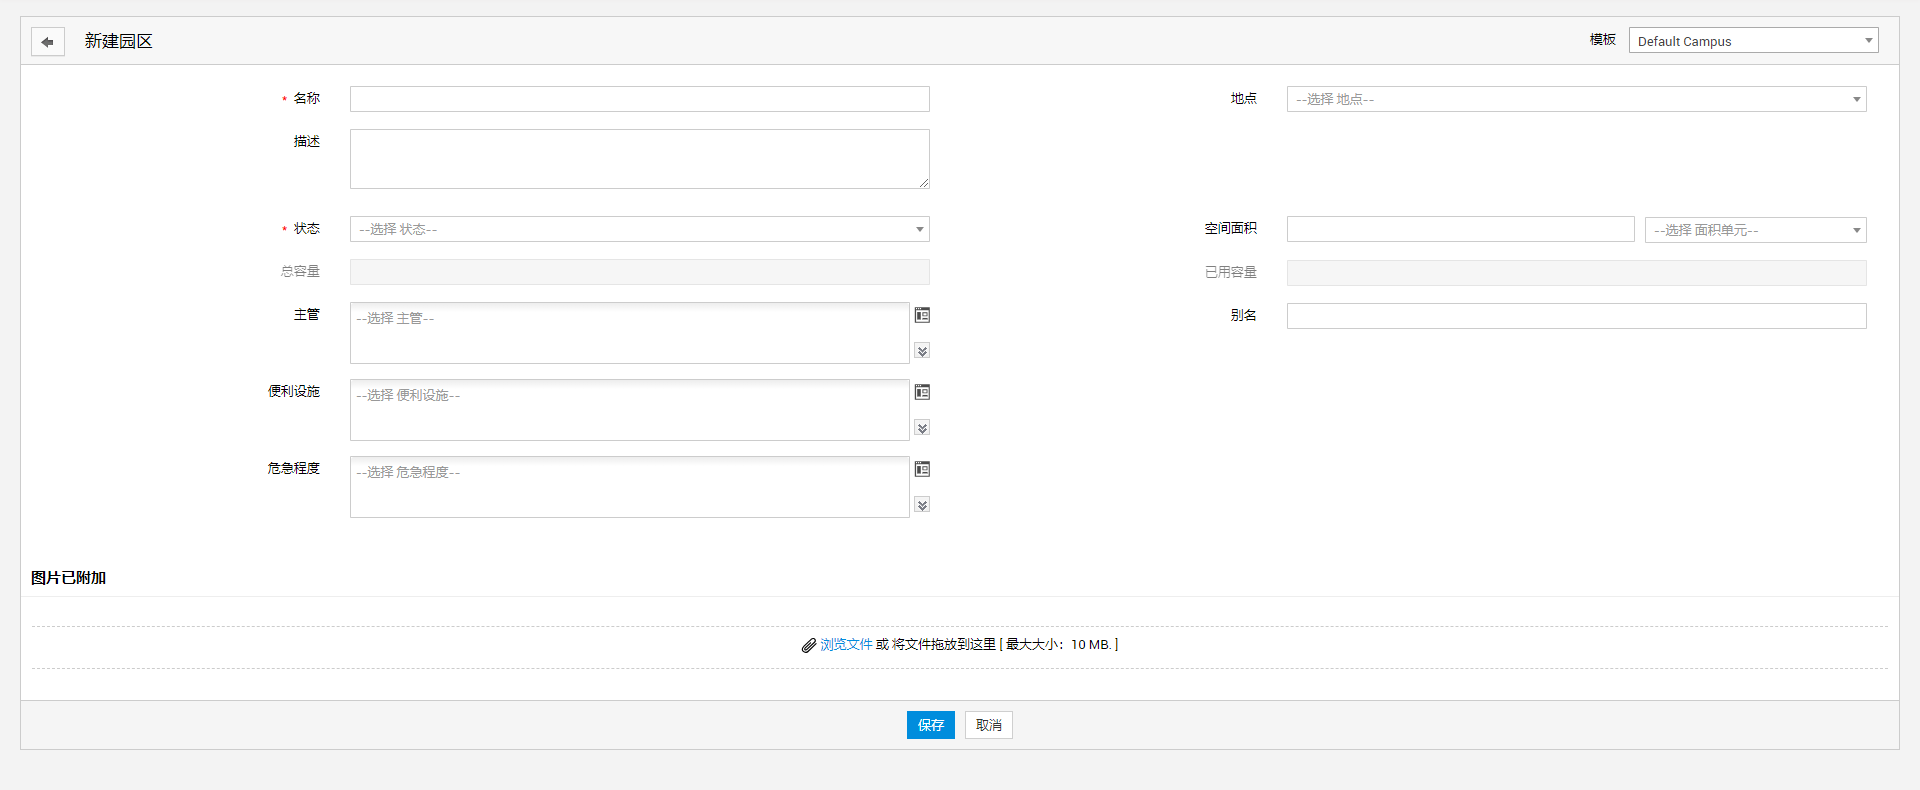Click the double-chevron expand icon for 便利设施
1920x790 pixels.
click(x=922, y=428)
